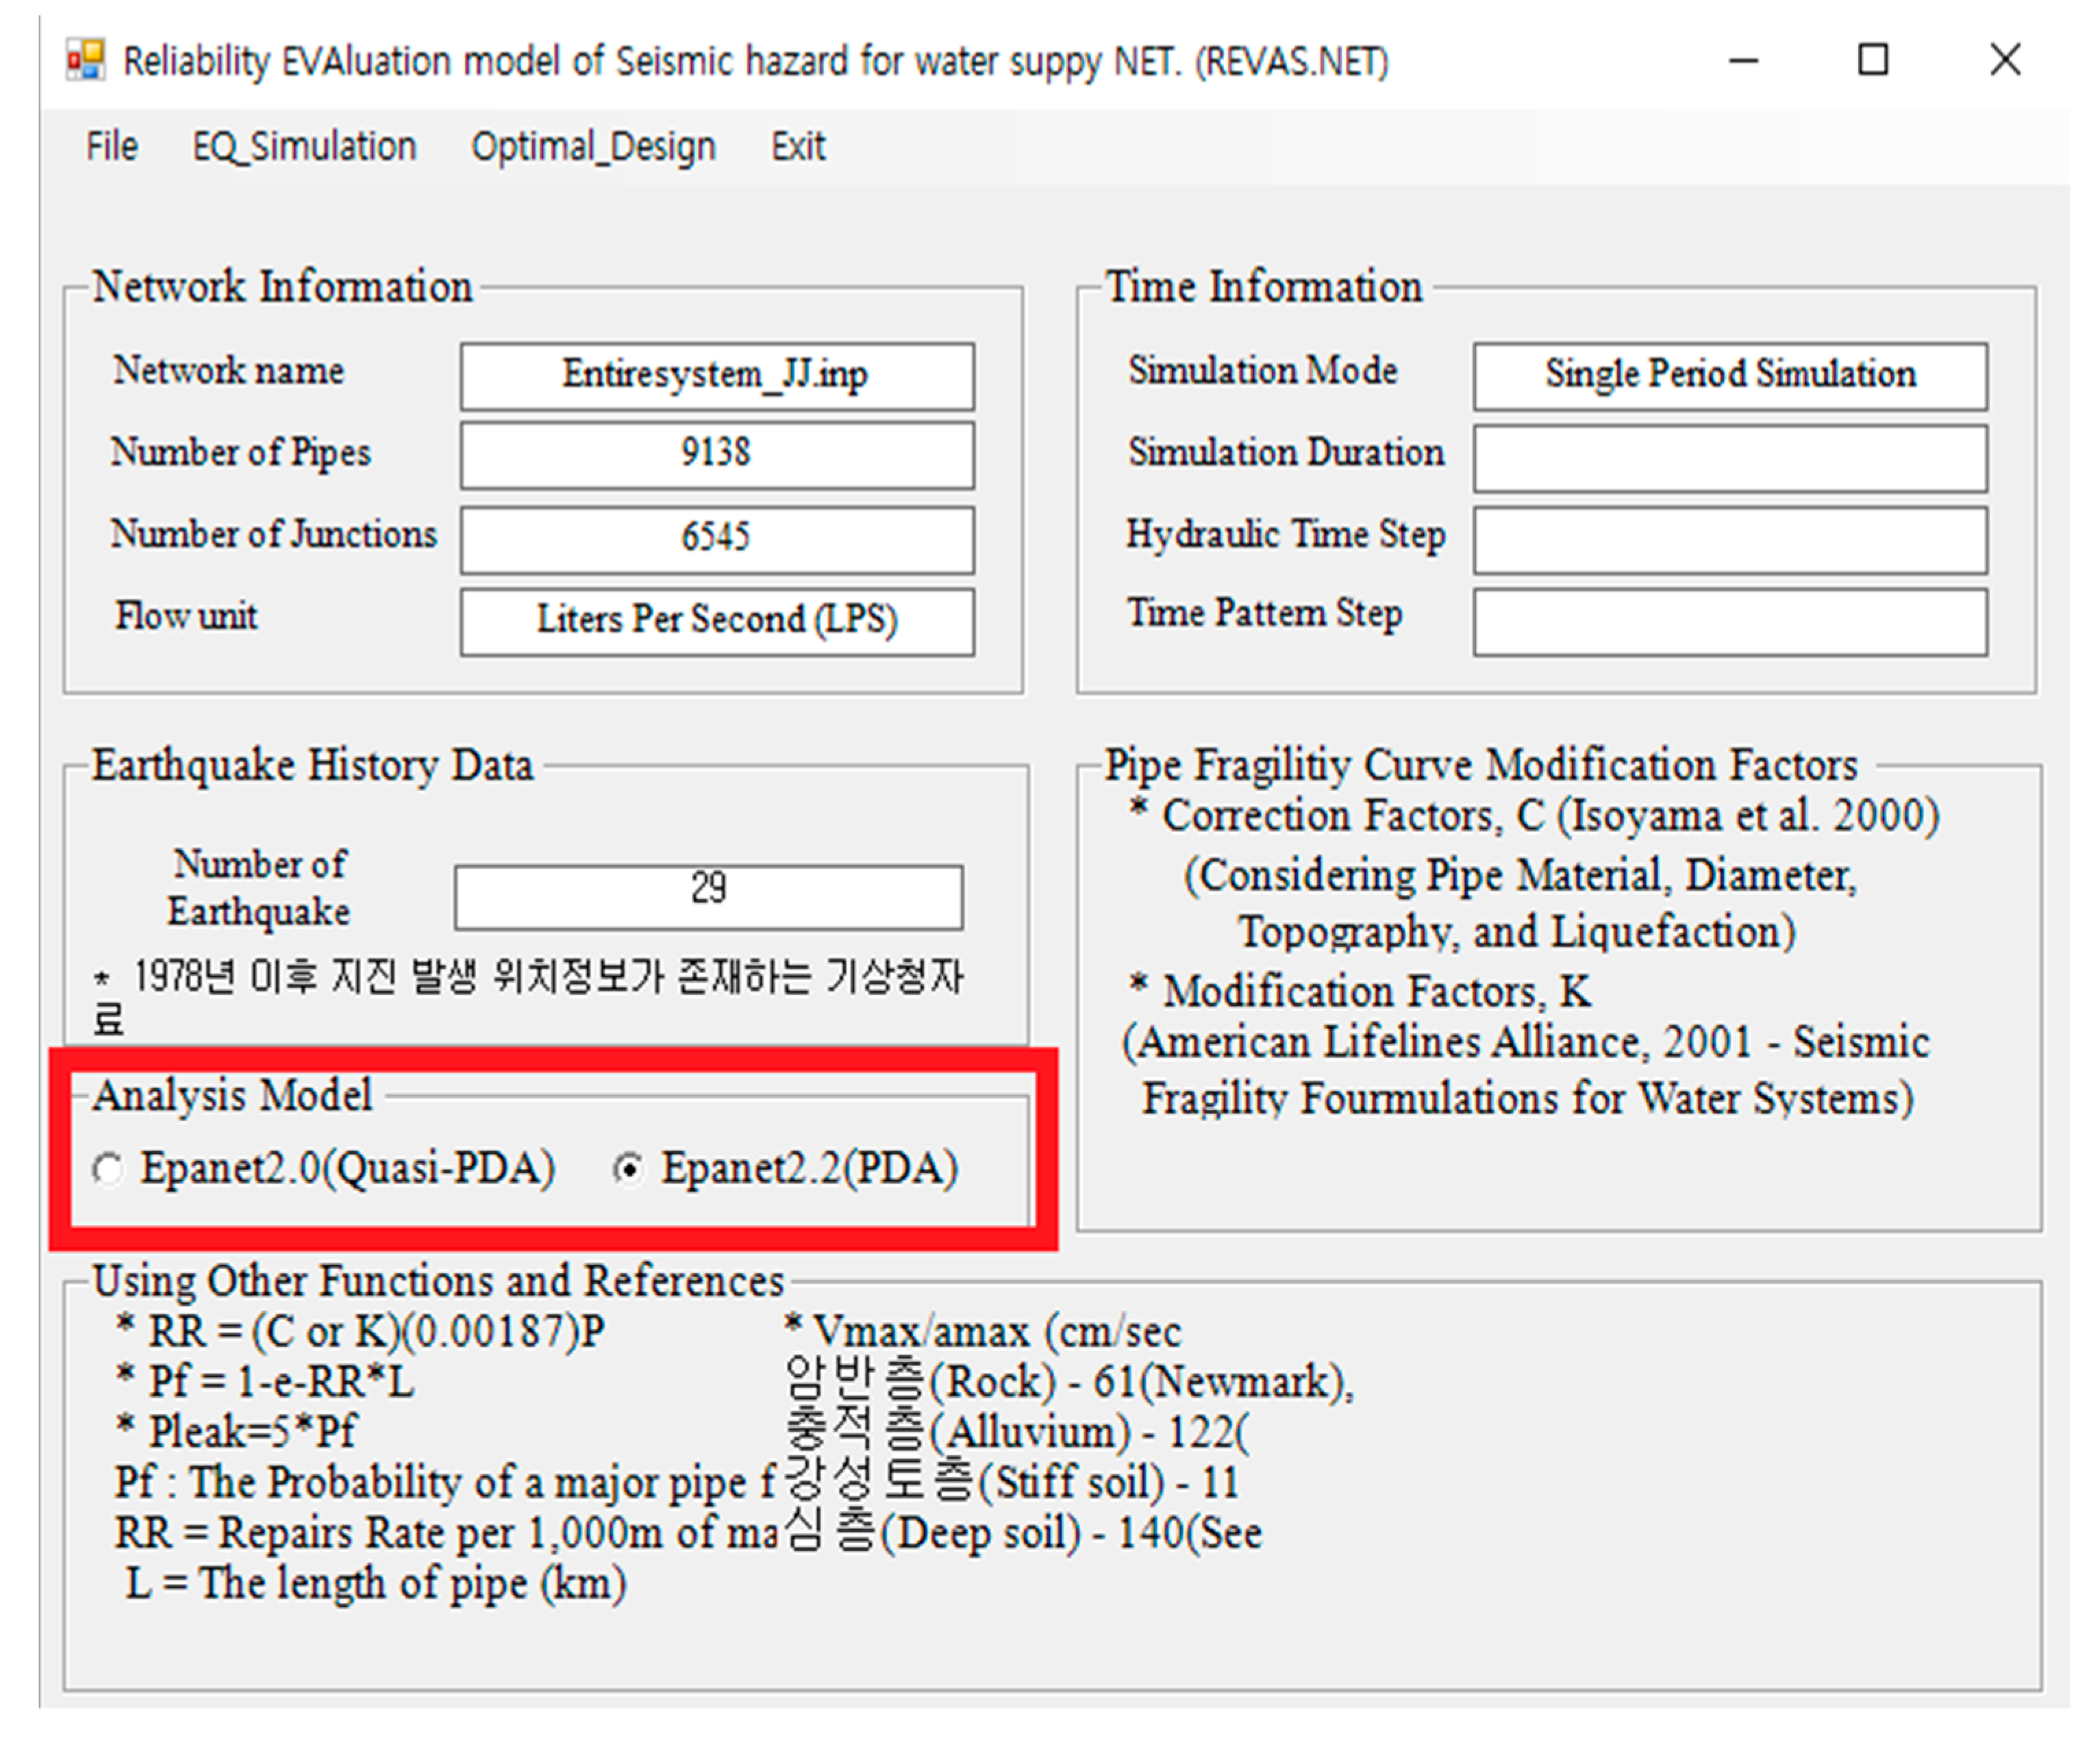Click the Korean note about 1978 earthquake data
This screenshot has width=2100, height=1740.
tap(530, 997)
